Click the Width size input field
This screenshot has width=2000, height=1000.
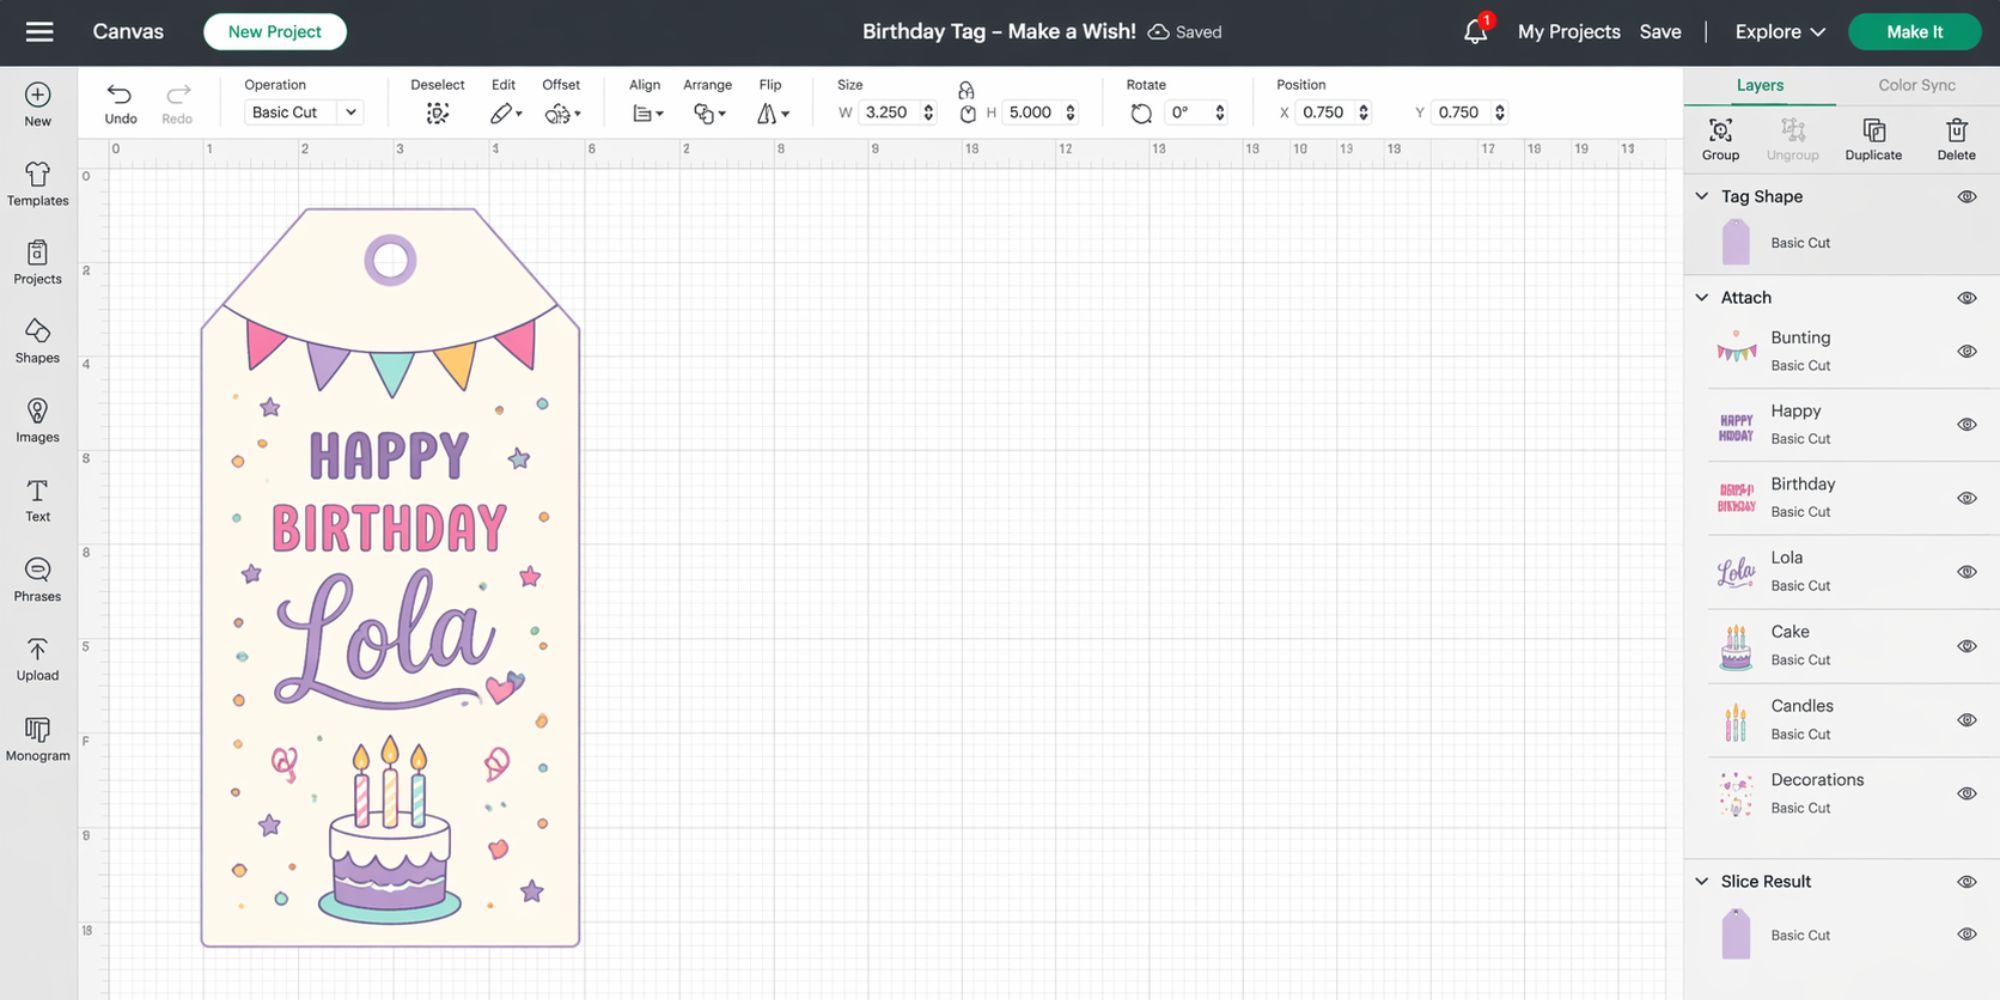click(x=887, y=112)
